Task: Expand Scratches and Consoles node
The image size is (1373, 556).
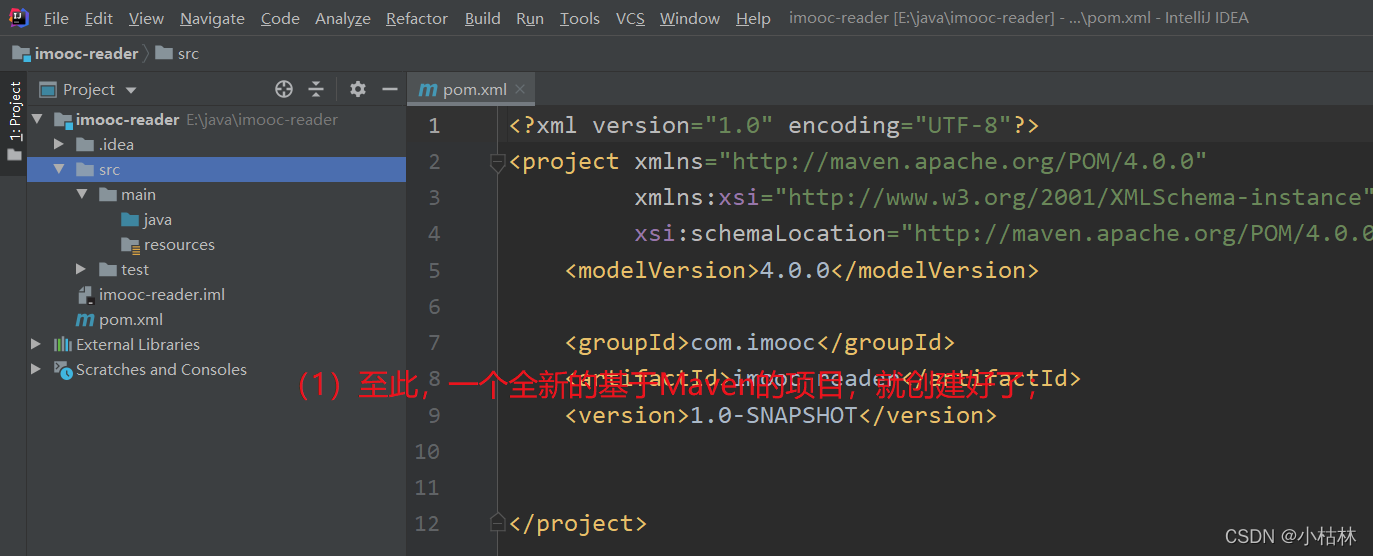Action: coord(37,369)
